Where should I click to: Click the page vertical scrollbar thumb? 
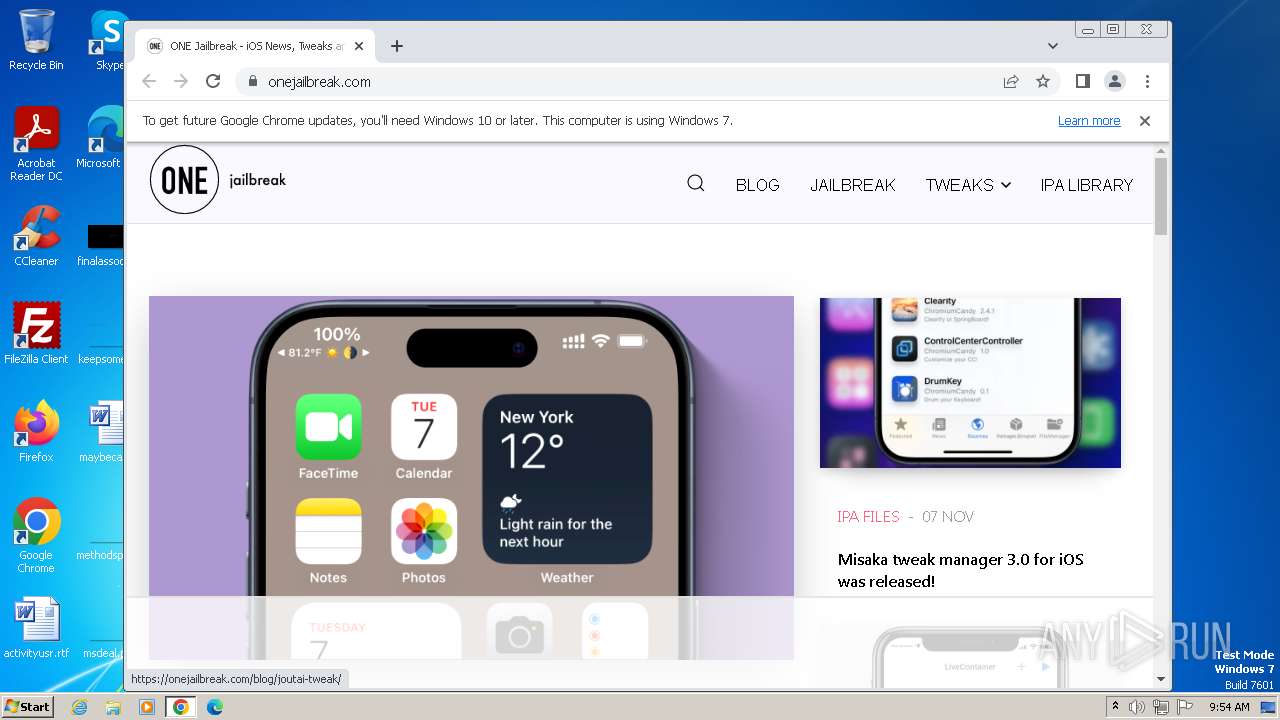coord(1161,196)
